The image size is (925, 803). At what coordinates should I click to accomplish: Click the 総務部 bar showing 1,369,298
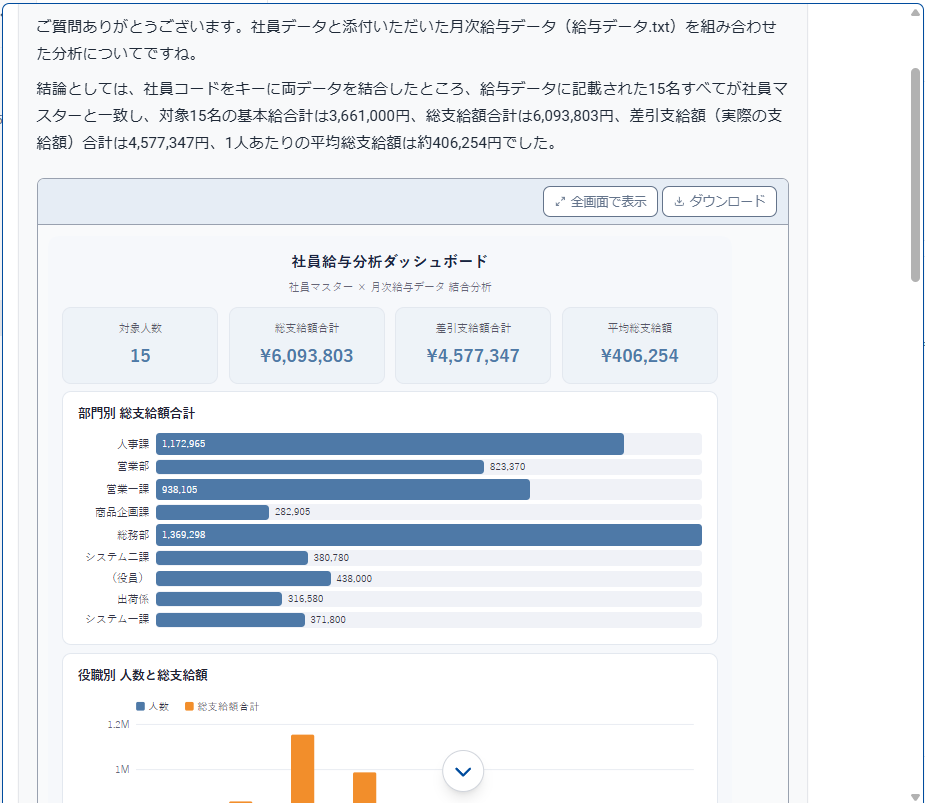point(429,535)
